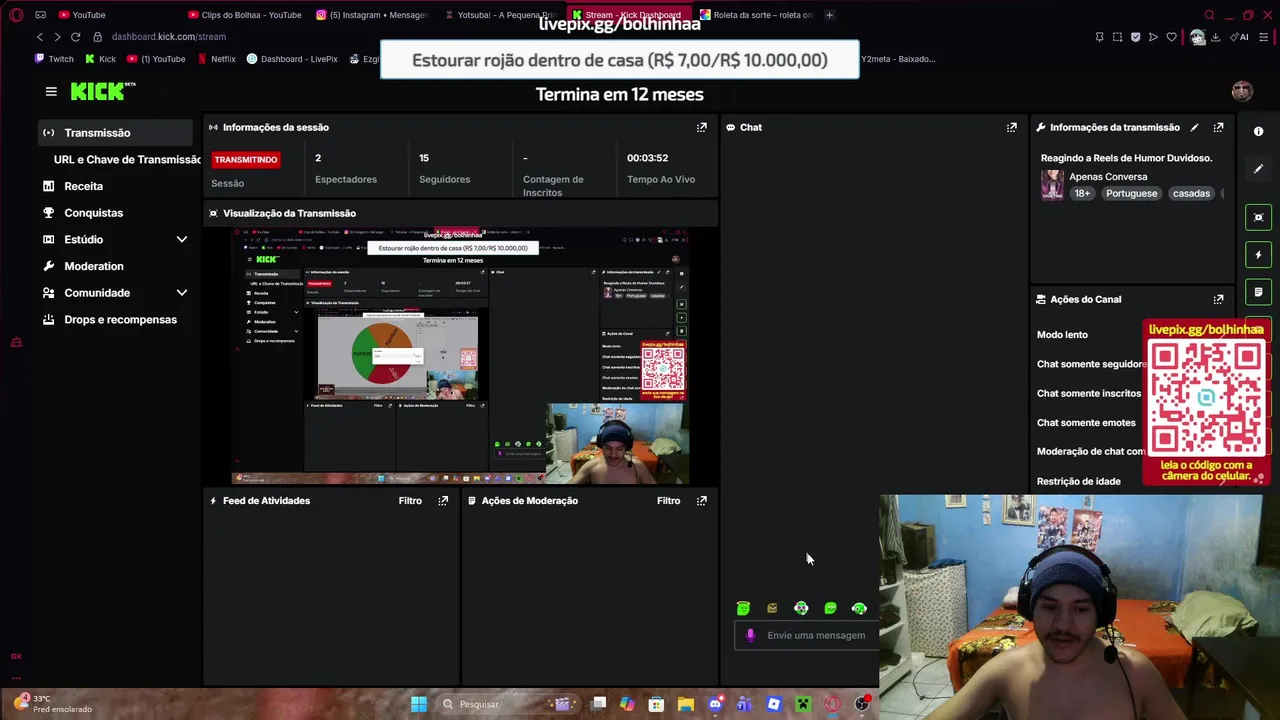Open the Roblox taskbar icon

pos(773,704)
